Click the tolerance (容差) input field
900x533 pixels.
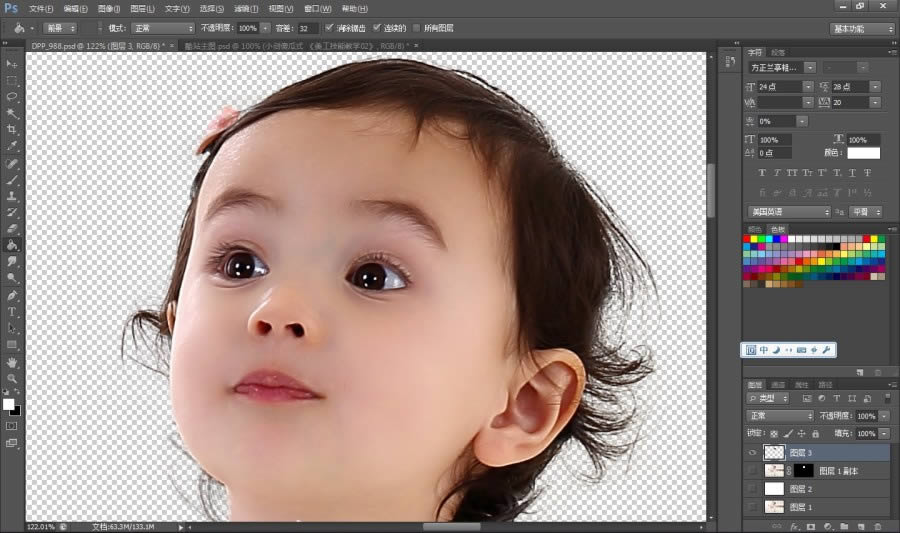coord(309,28)
